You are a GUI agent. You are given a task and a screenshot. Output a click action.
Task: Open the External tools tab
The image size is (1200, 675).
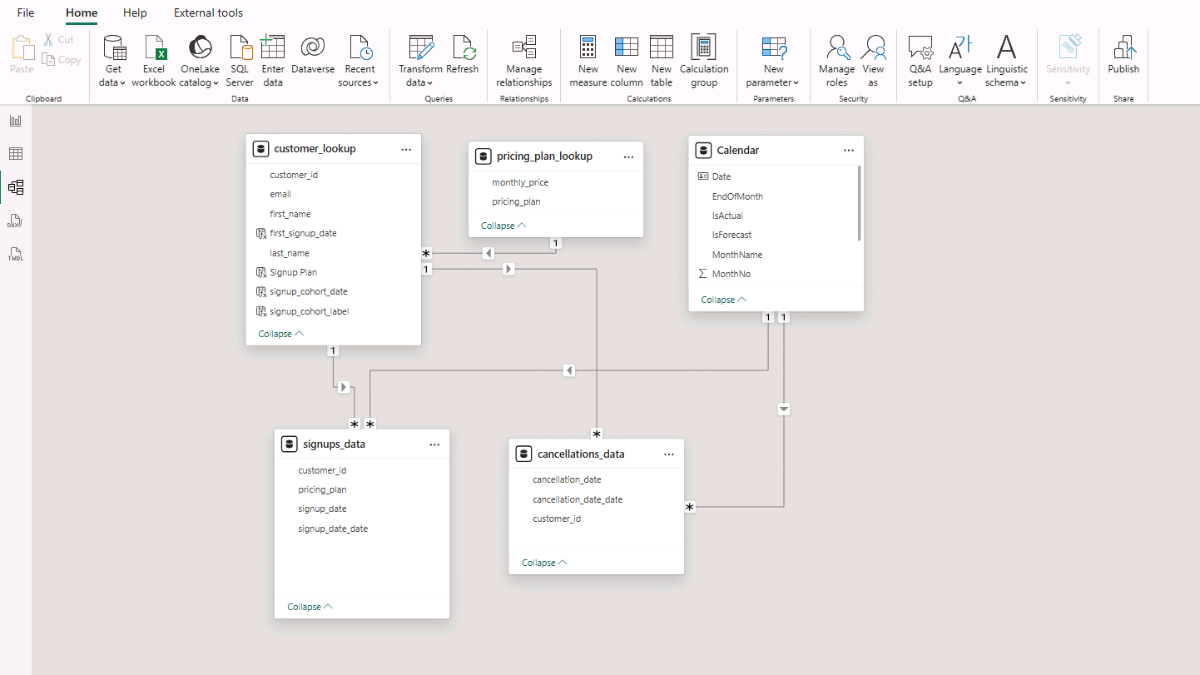coord(208,13)
